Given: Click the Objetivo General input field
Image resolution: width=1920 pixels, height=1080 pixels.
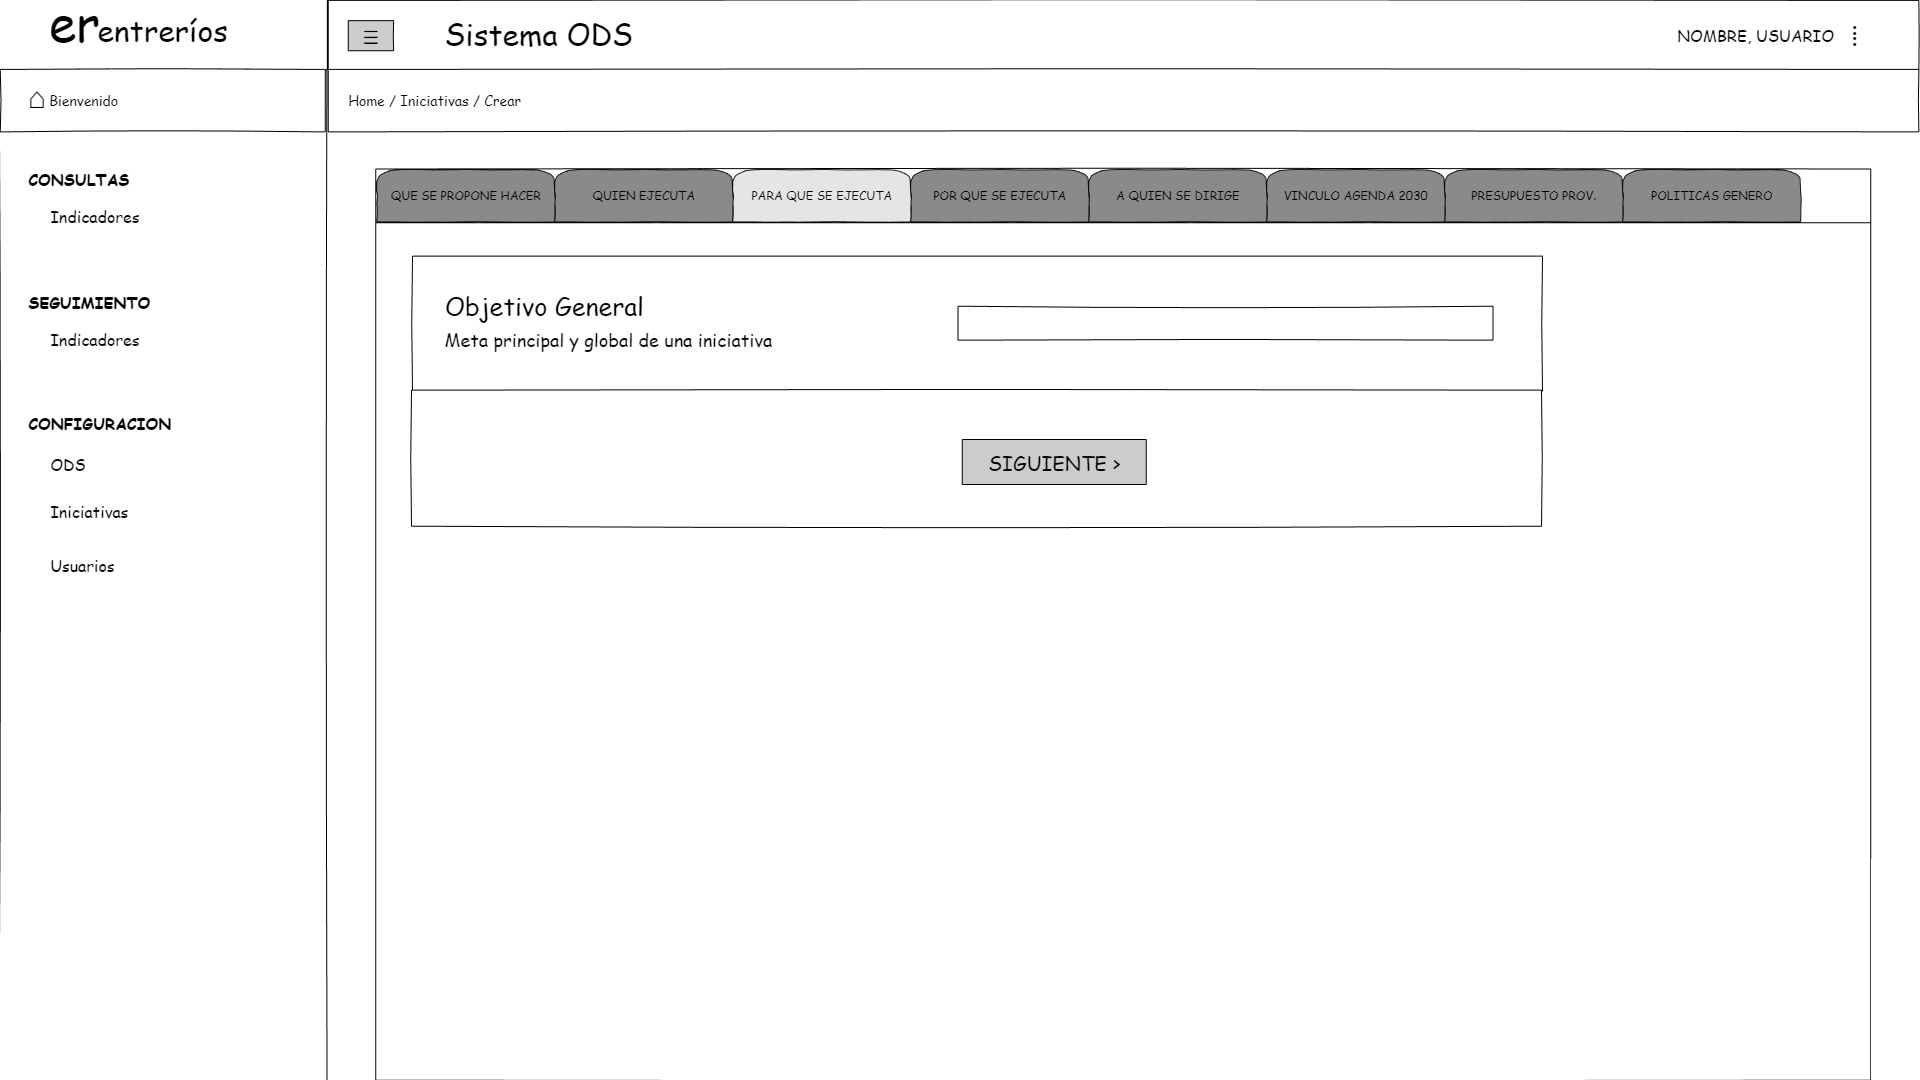Looking at the screenshot, I should tap(1225, 323).
